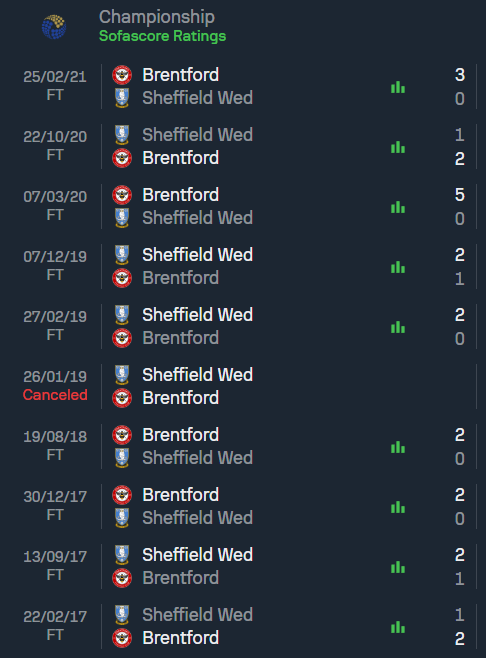Viewport: 486px width, 658px height.
Task: Click ratings bars icon for 07/03/20 match
Action: tap(398, 207)
